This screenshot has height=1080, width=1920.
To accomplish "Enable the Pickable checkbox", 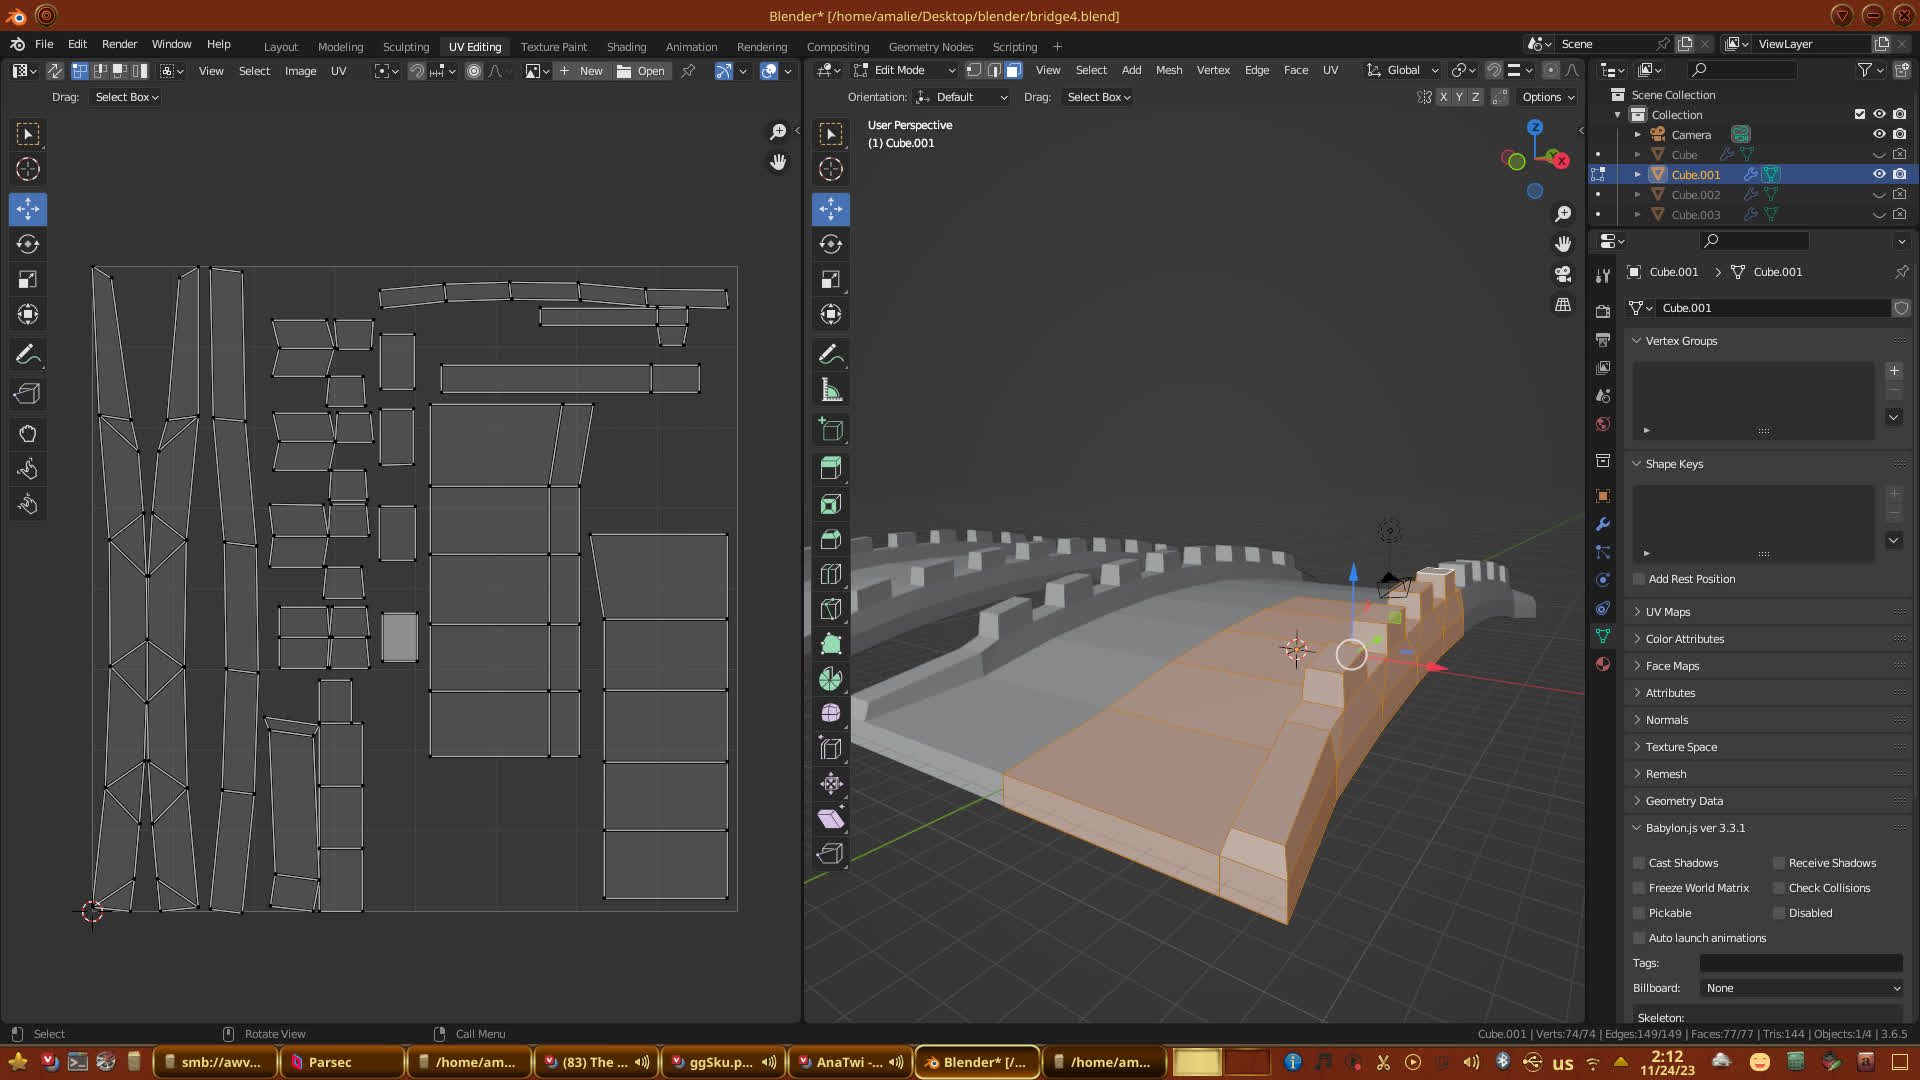I will point(1639,913).
